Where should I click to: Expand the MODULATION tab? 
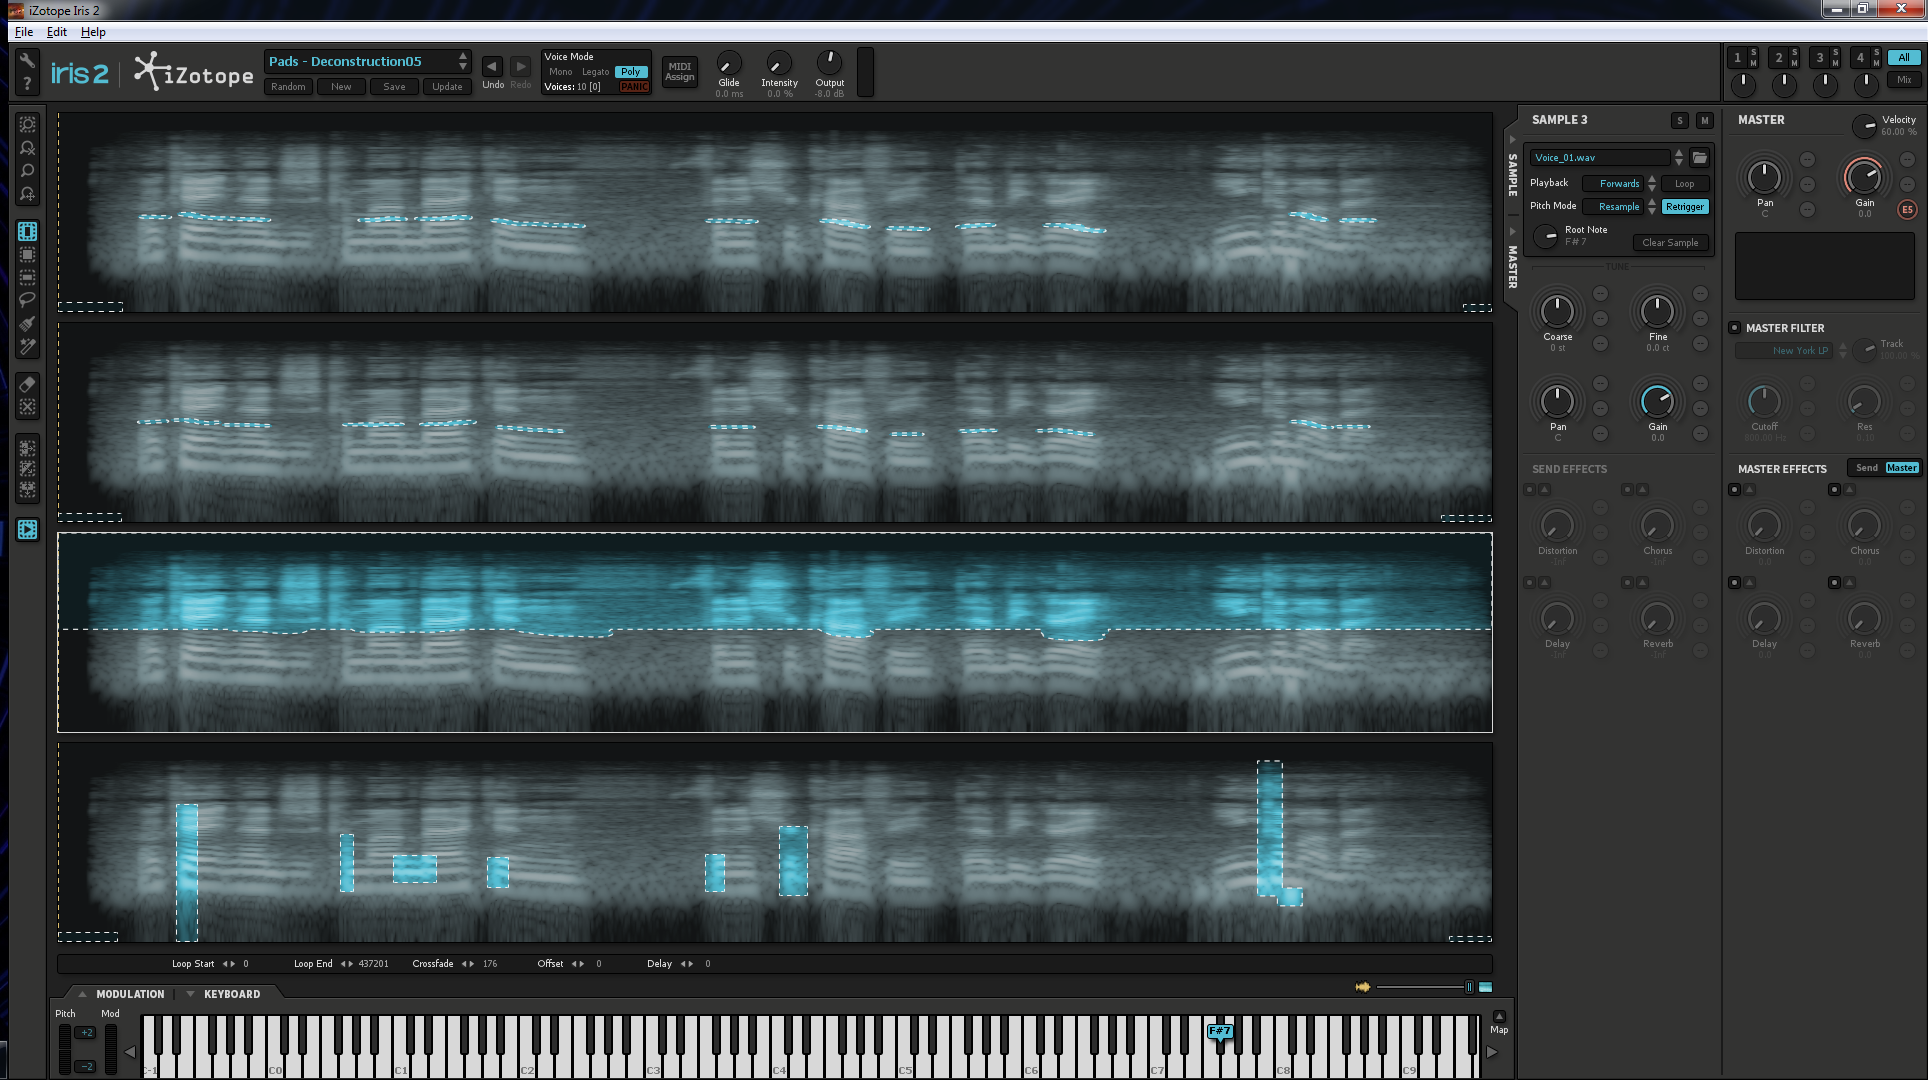(x=129, y=994)
